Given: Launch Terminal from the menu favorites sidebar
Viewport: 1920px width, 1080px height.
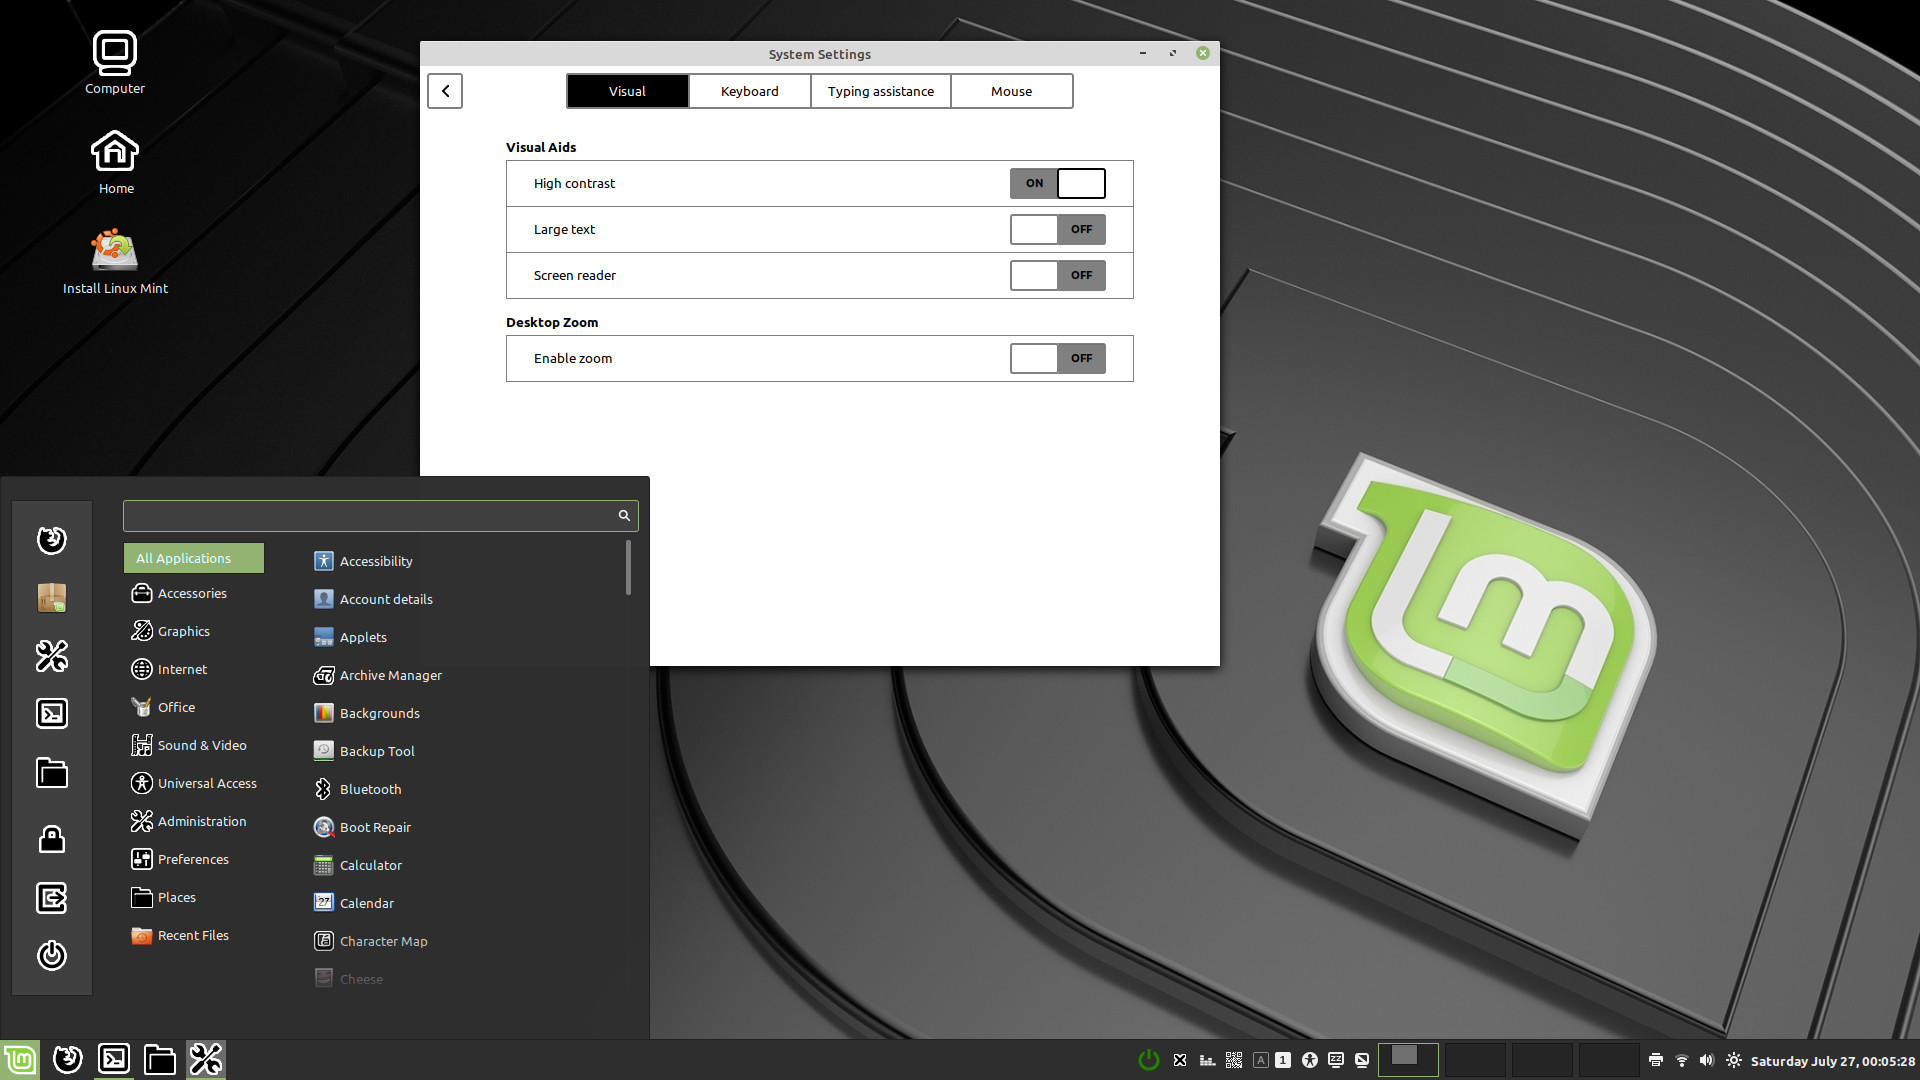Looking at the screenshot, I should (52, 713).
